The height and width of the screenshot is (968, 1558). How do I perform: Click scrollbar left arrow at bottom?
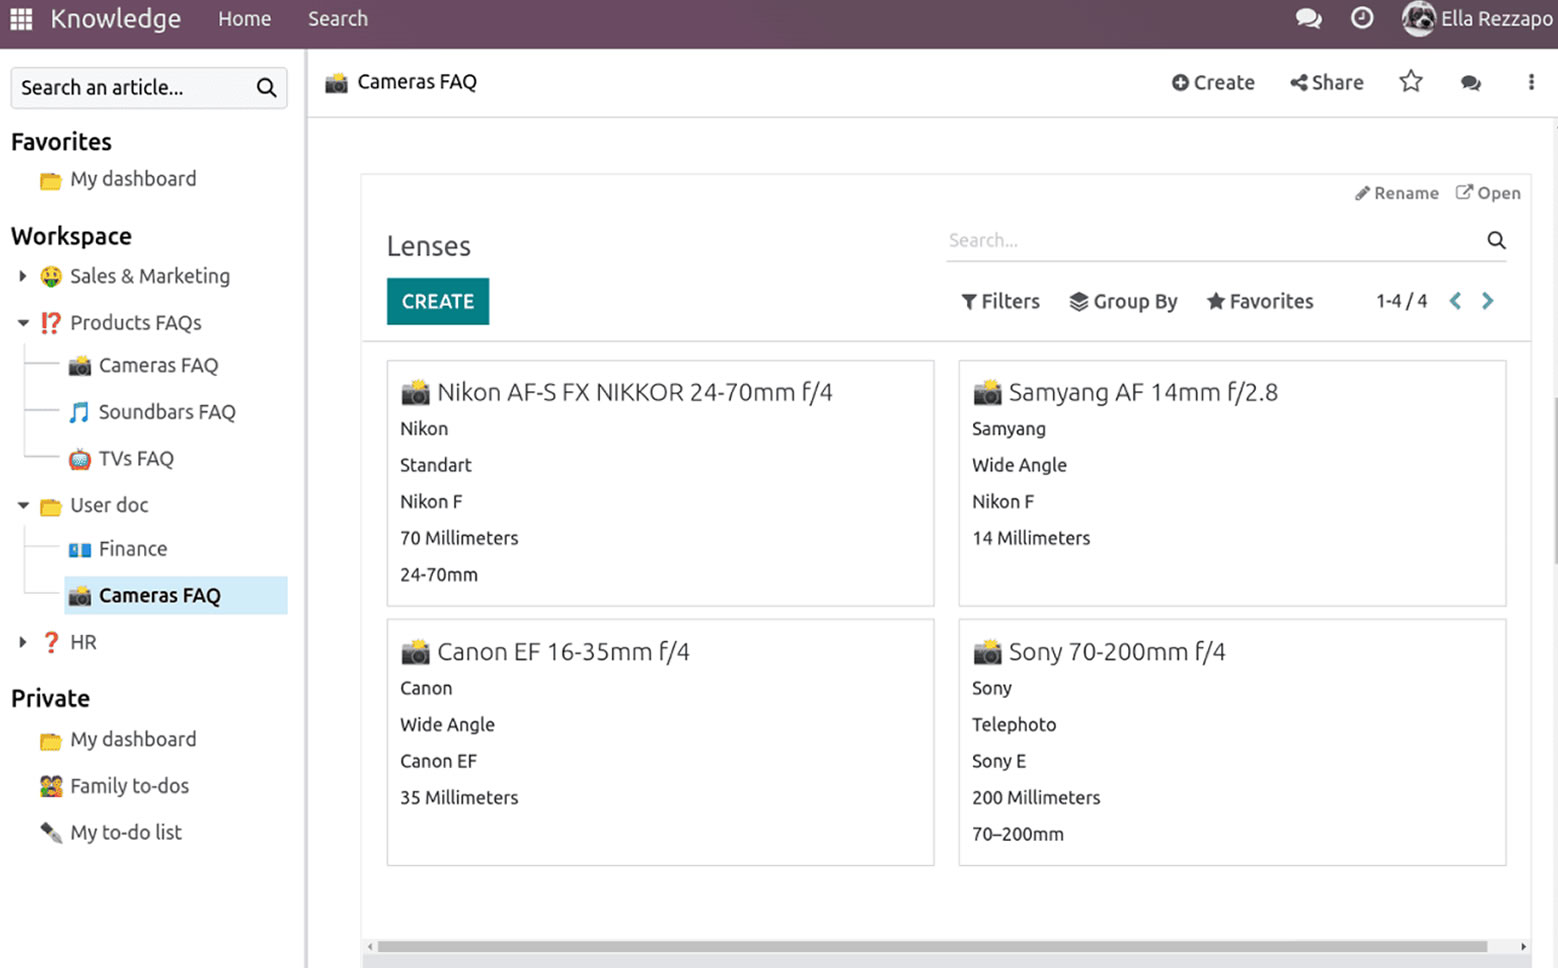click(370, 946)
